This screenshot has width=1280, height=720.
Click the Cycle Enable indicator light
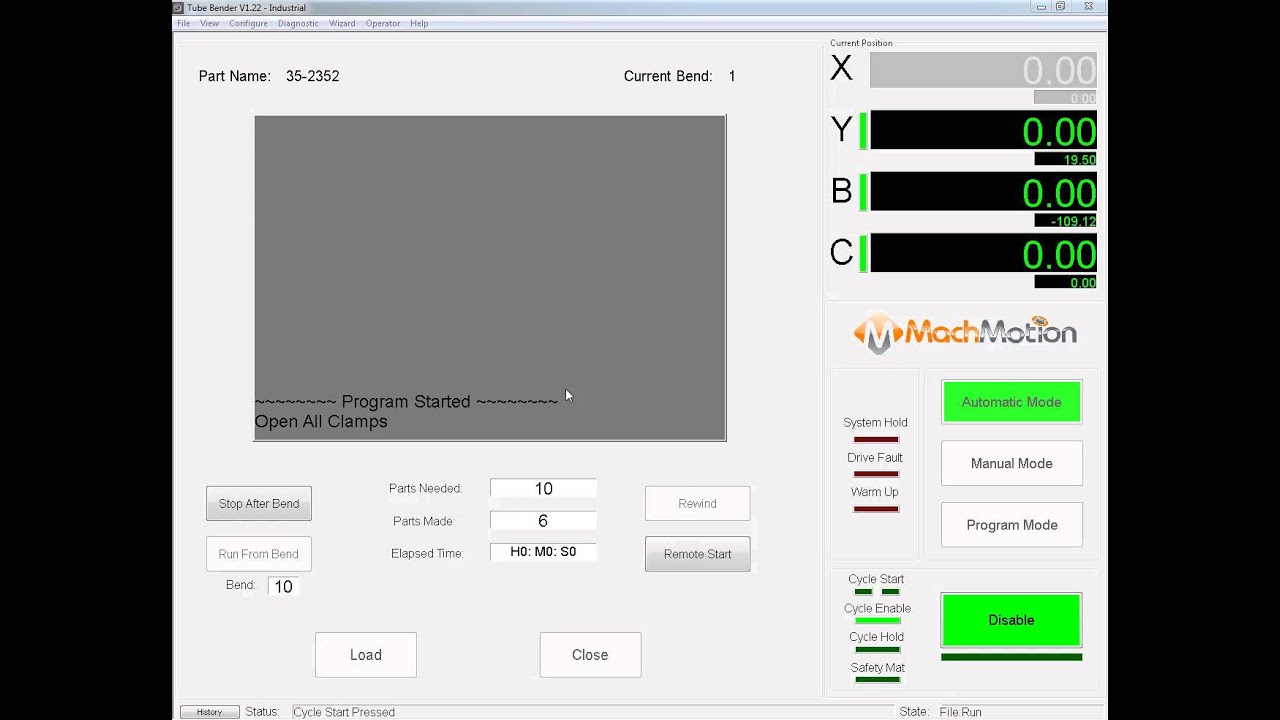pyautogui.click(x=877, y=621)
